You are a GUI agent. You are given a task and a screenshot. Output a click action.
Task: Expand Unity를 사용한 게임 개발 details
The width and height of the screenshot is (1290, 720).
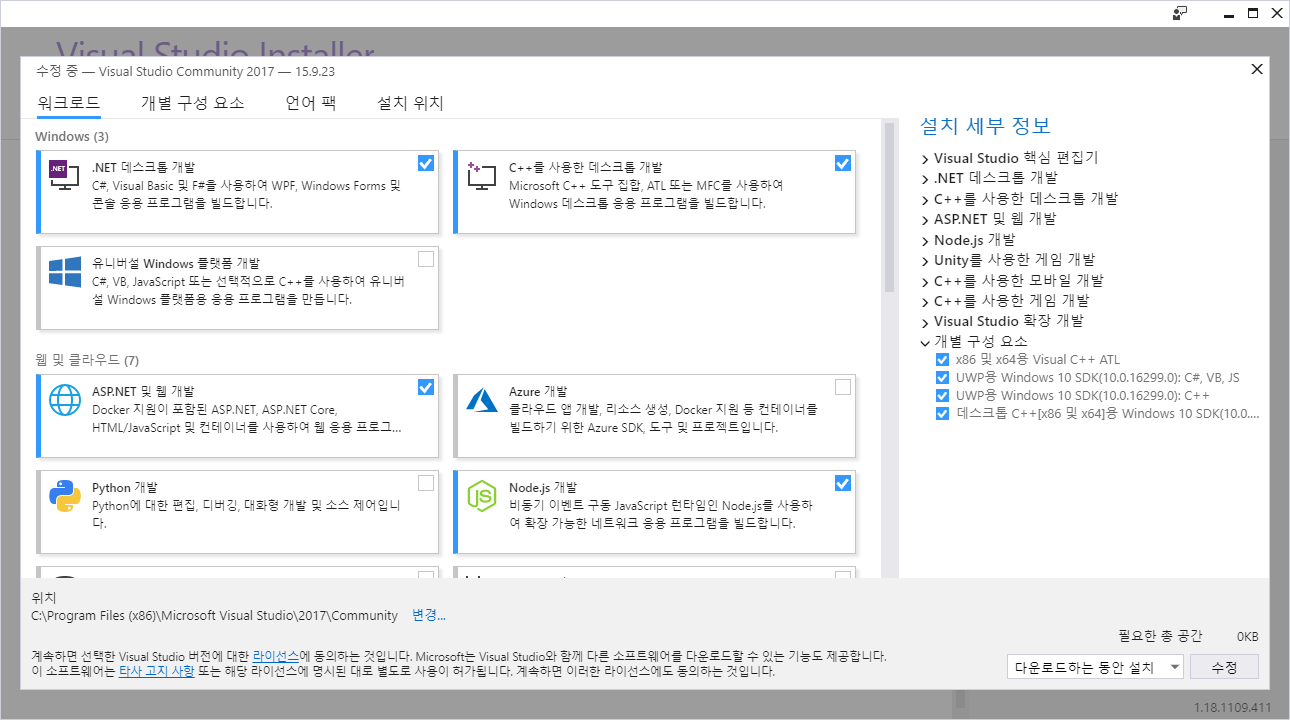(x=925, y=260)
